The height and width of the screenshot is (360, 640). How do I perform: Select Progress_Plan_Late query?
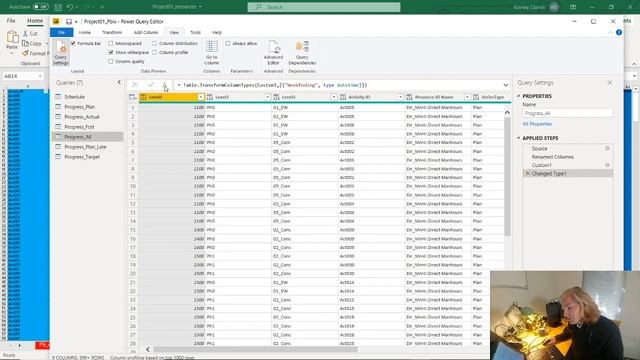point(88,147)
